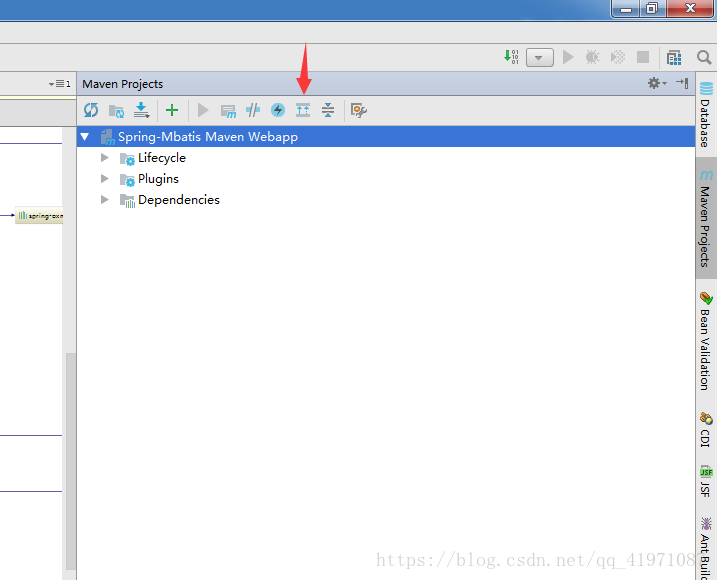Click the Make Project binary arrow icon

[x=511, y=57]
